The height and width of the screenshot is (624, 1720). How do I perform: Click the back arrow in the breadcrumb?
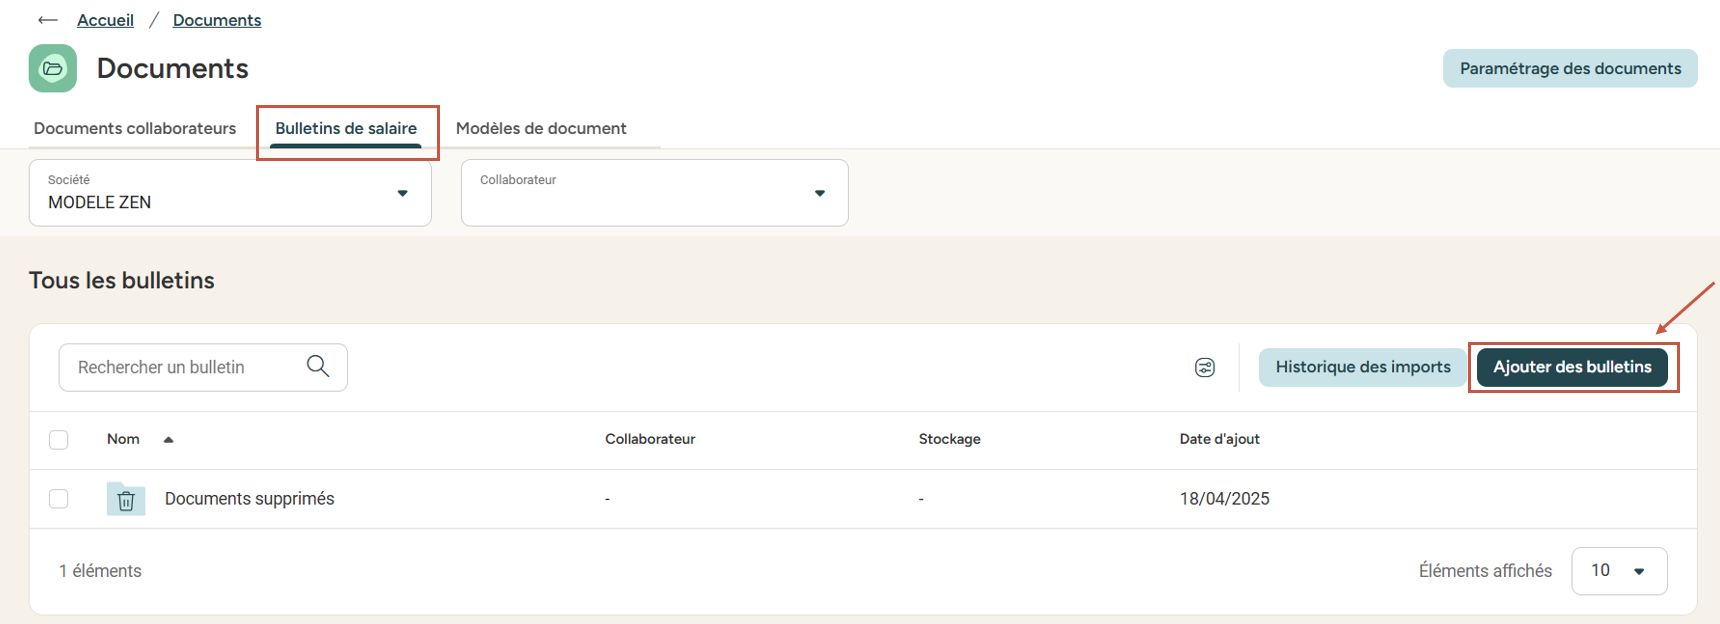pyautogui.click(x=47, y=20)
